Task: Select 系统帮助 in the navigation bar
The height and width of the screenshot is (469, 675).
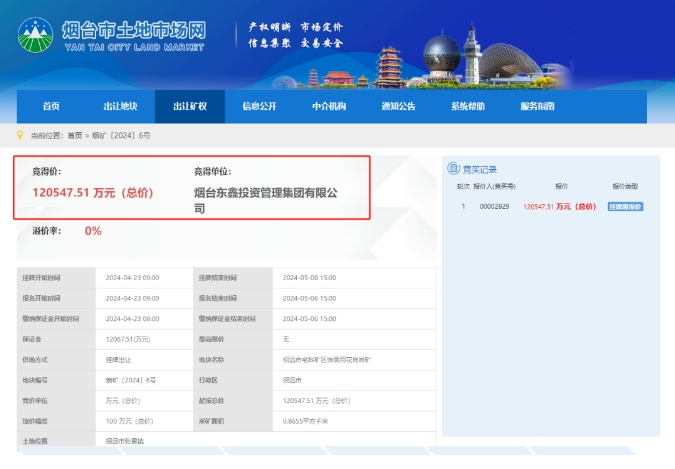Action: coord(467,106)
